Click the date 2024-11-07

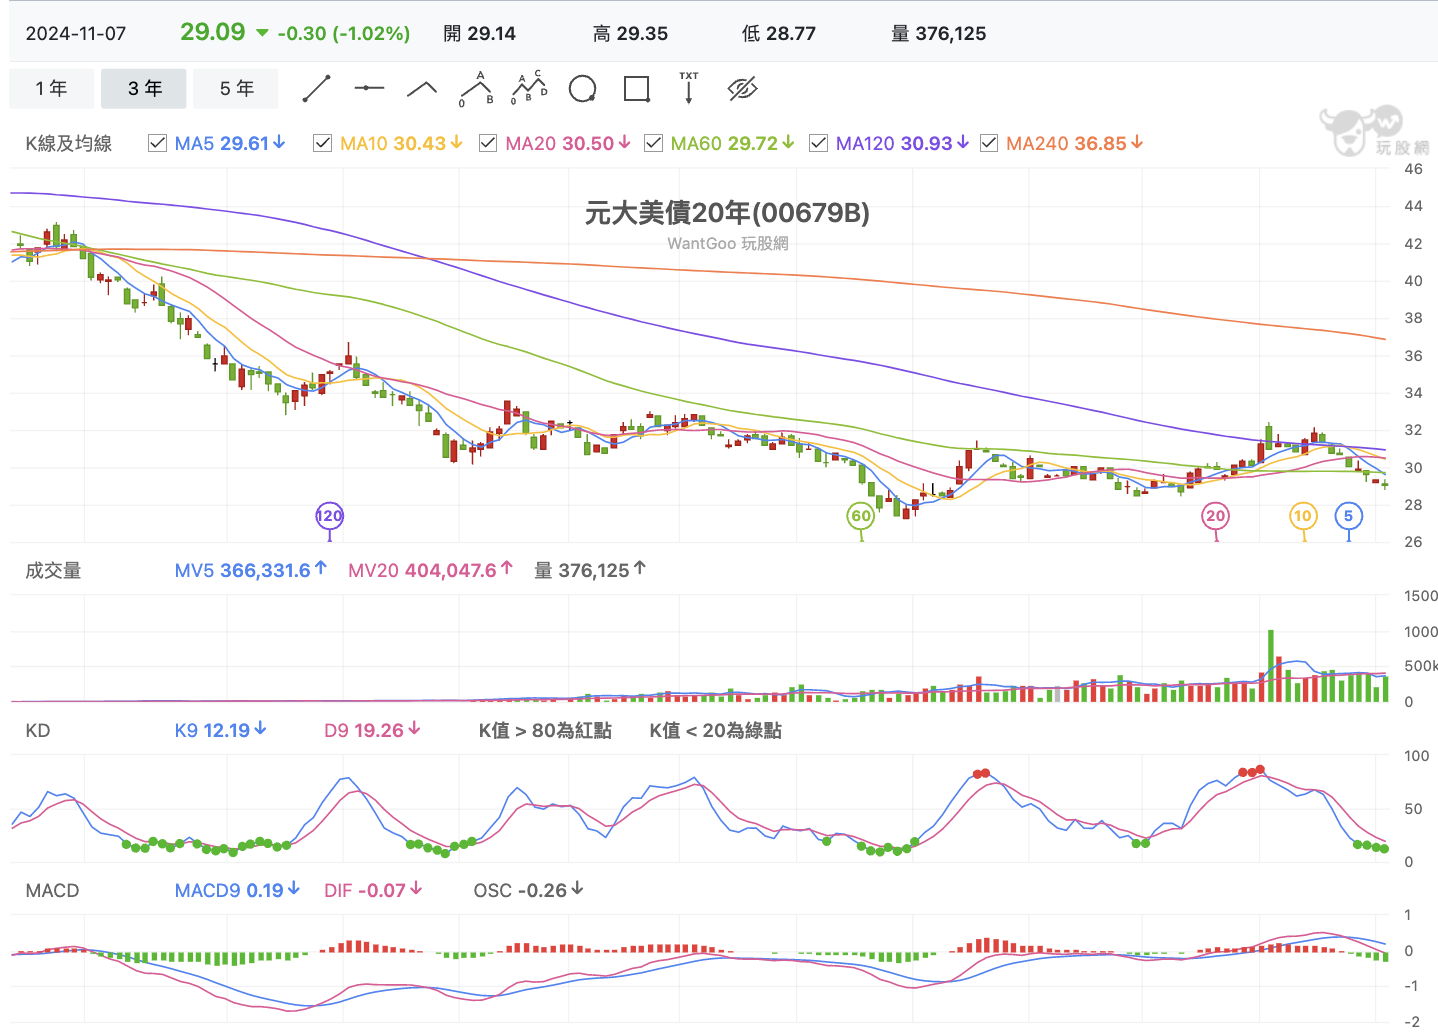click(x=76, y=33)
